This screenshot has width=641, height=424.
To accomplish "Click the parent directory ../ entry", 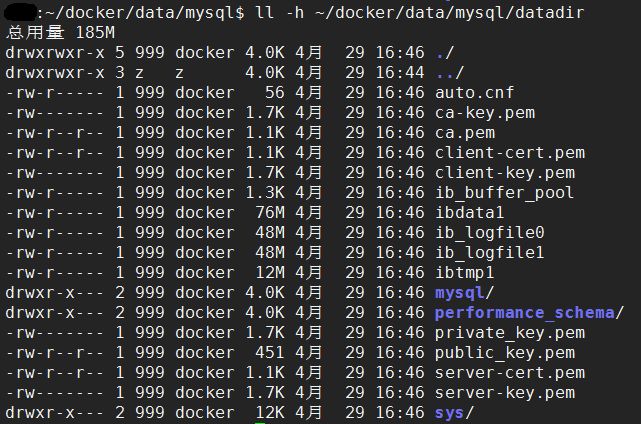I will pos(450,73).
